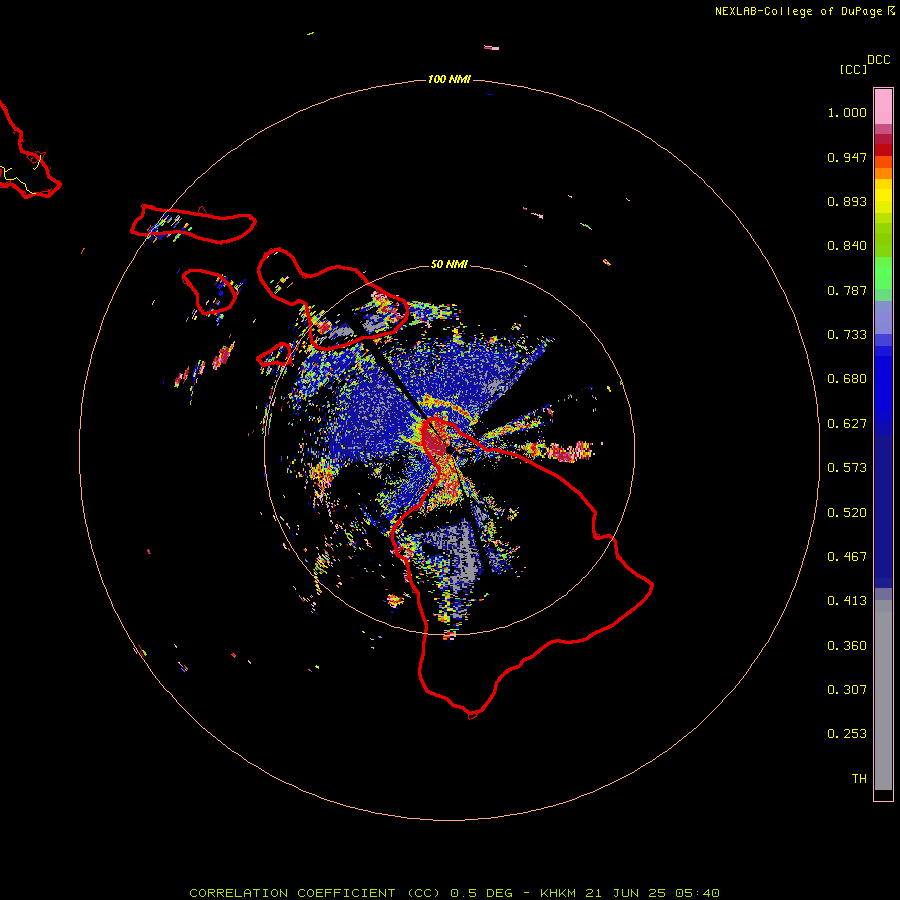Click the 1.000 color scale value
Screen dimensions: 900x900
point(847,112)
